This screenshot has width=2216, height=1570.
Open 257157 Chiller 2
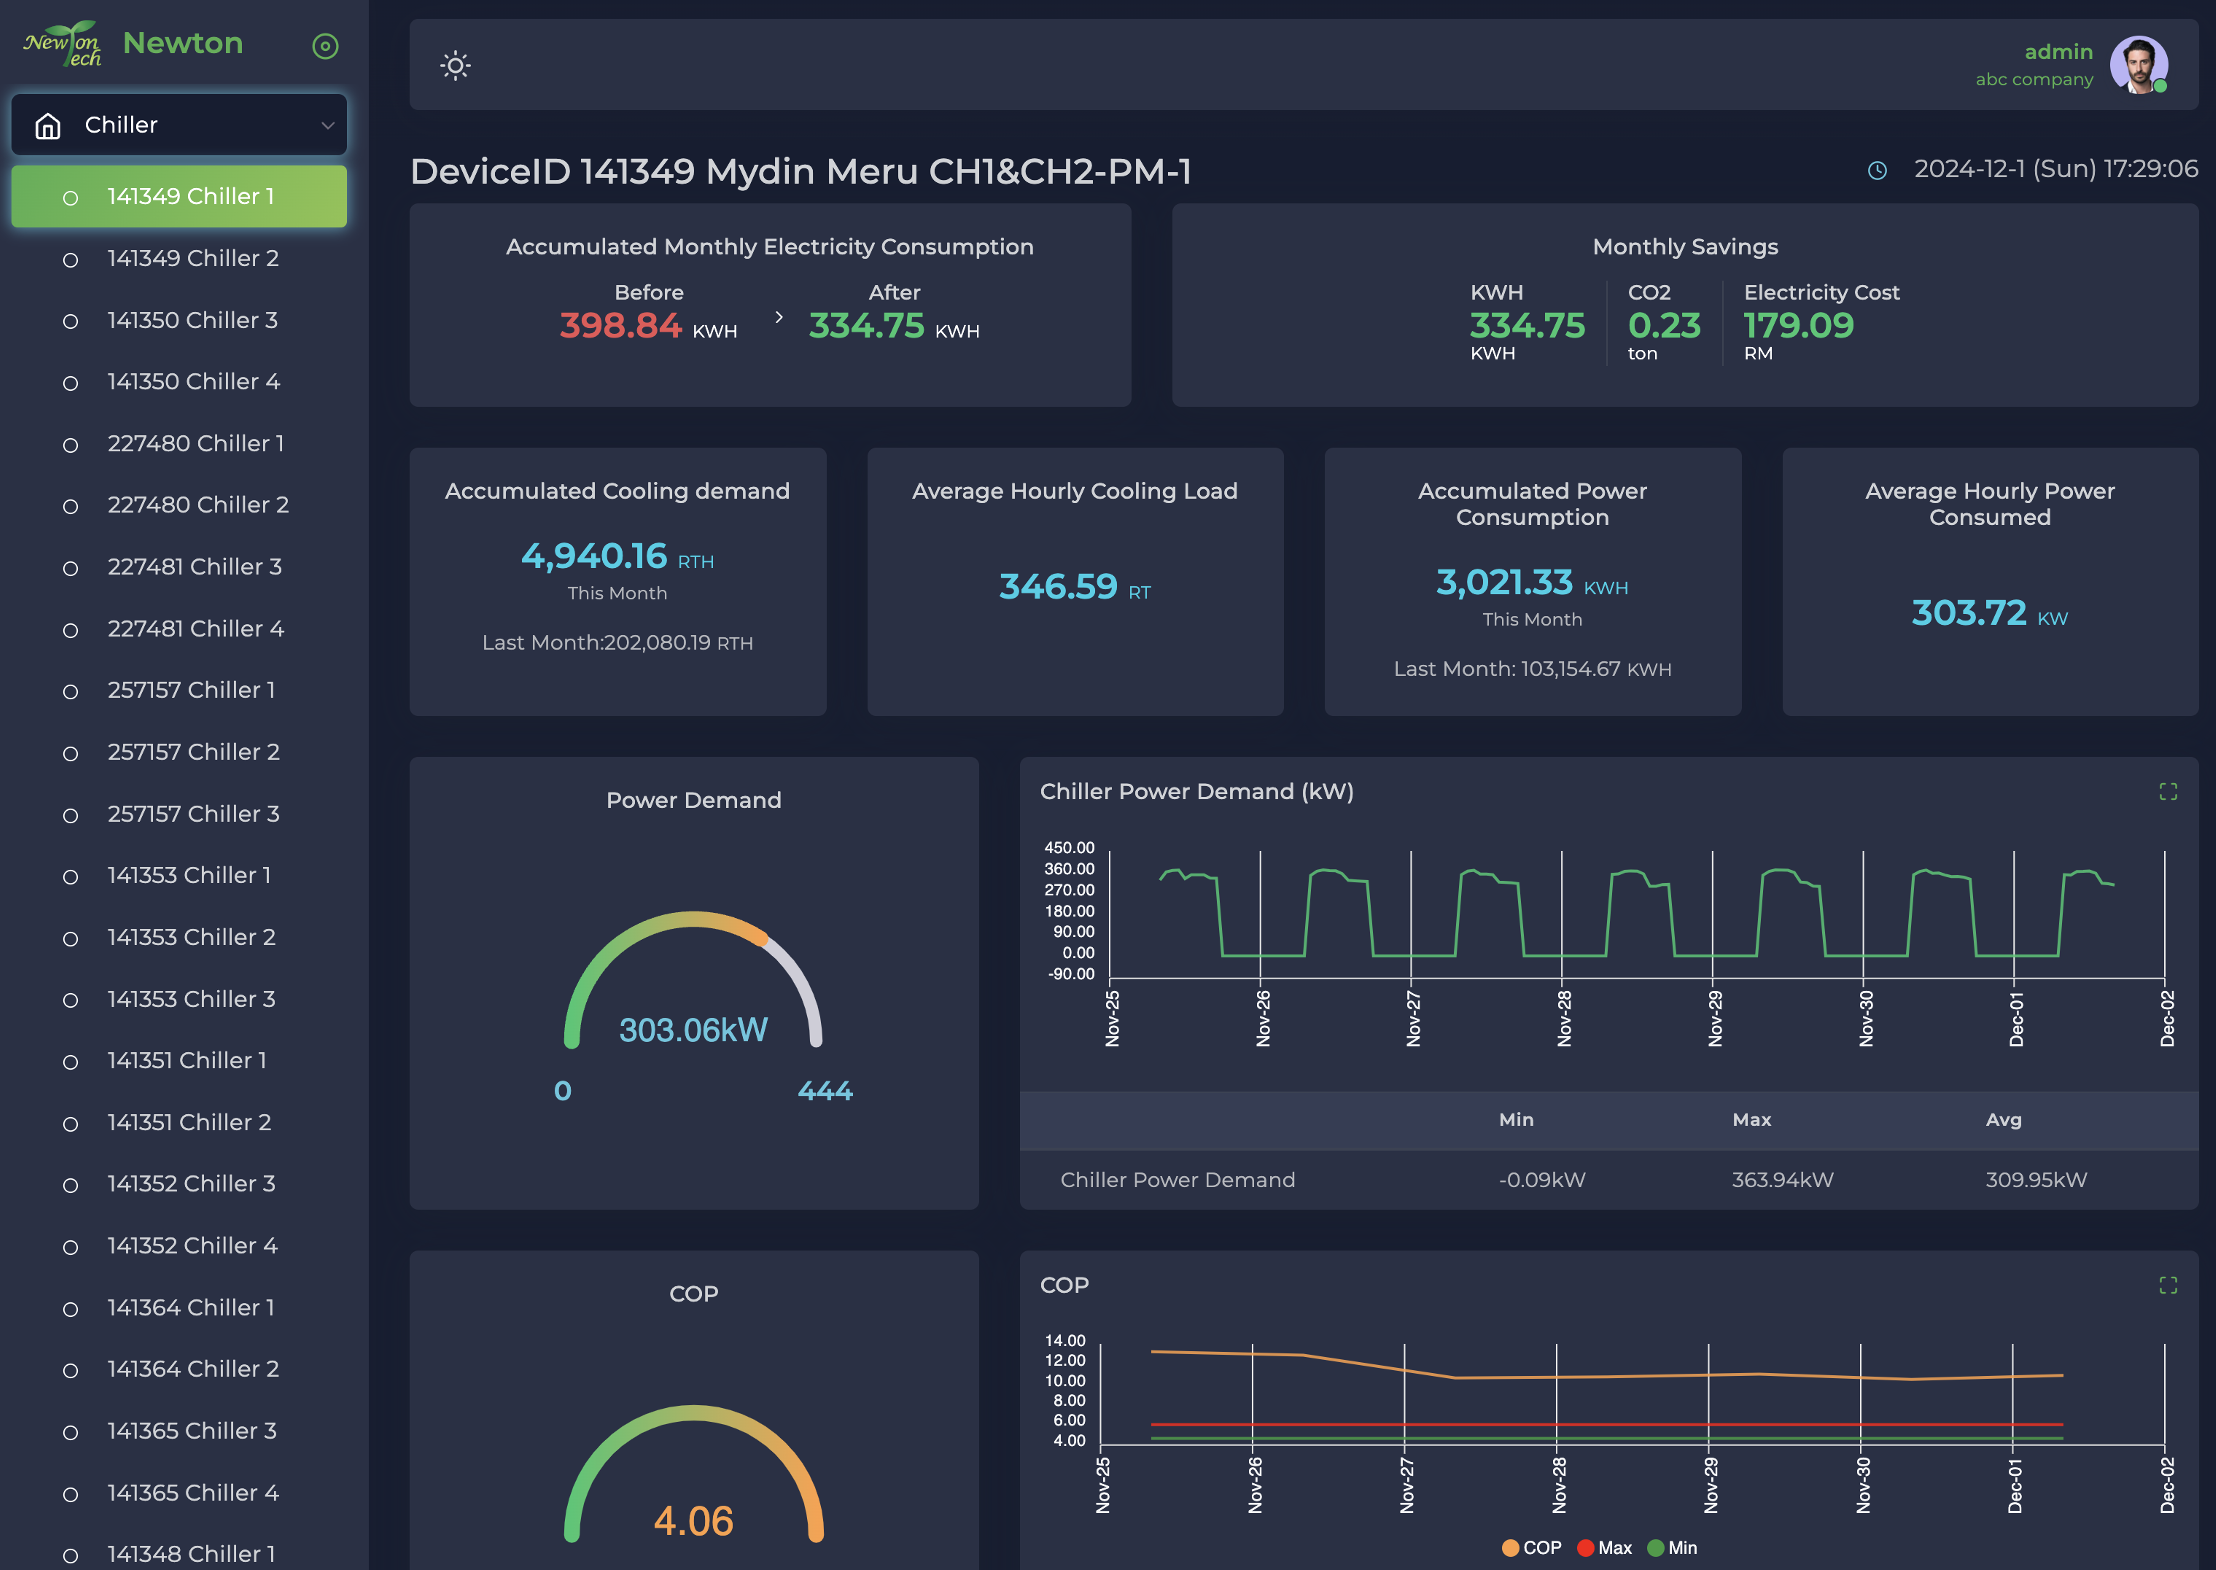pos(179,752)
